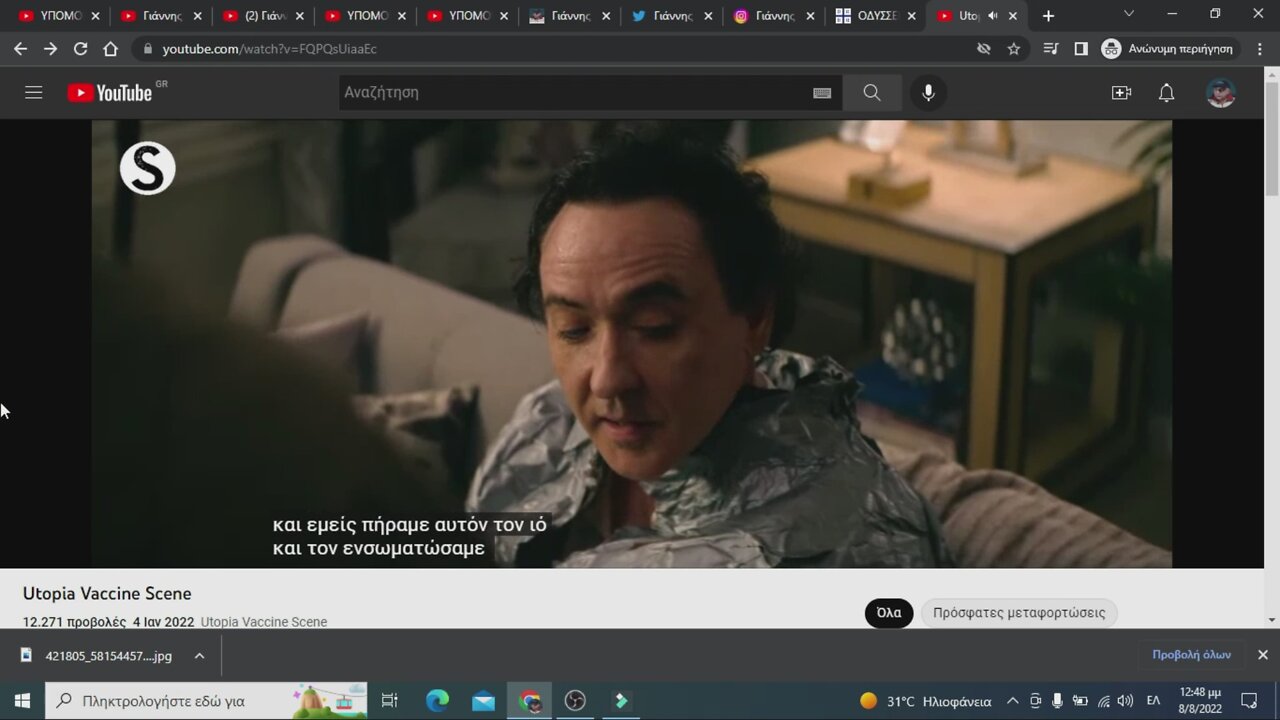The height and width of the screenshot is (720, 1280).
Task: Switch to the ΟΔΥΣΣΕ tab
Action: pyautogui.click(x=873, y=16)
